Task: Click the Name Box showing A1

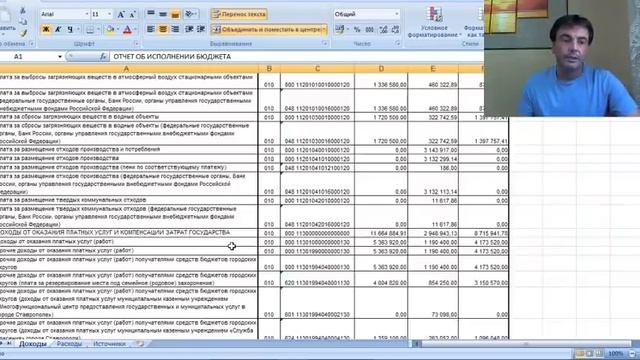Action: click(28, 57)
